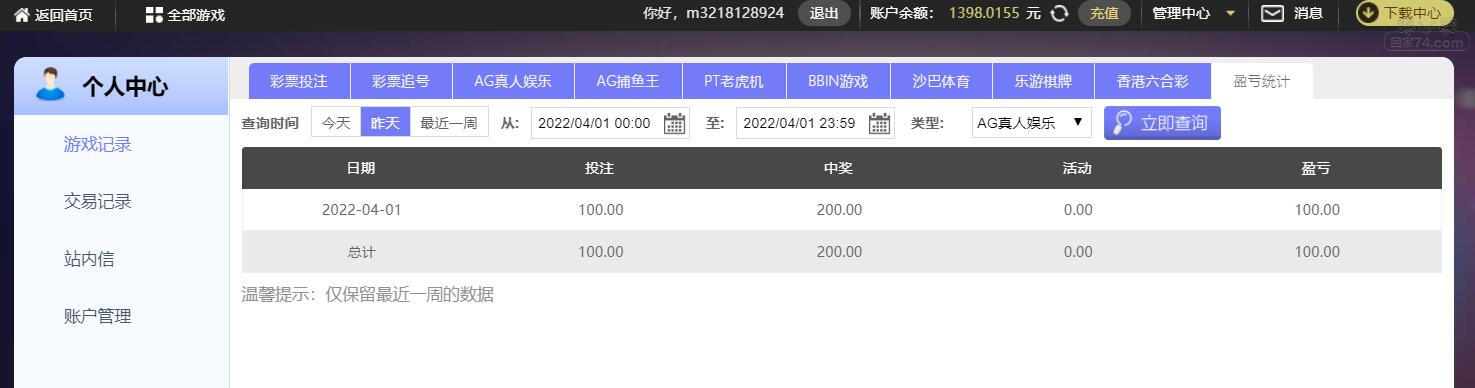The image size is (1475, 388).
Task: Click the 退出 logout button
Action: tap(824, 13)
